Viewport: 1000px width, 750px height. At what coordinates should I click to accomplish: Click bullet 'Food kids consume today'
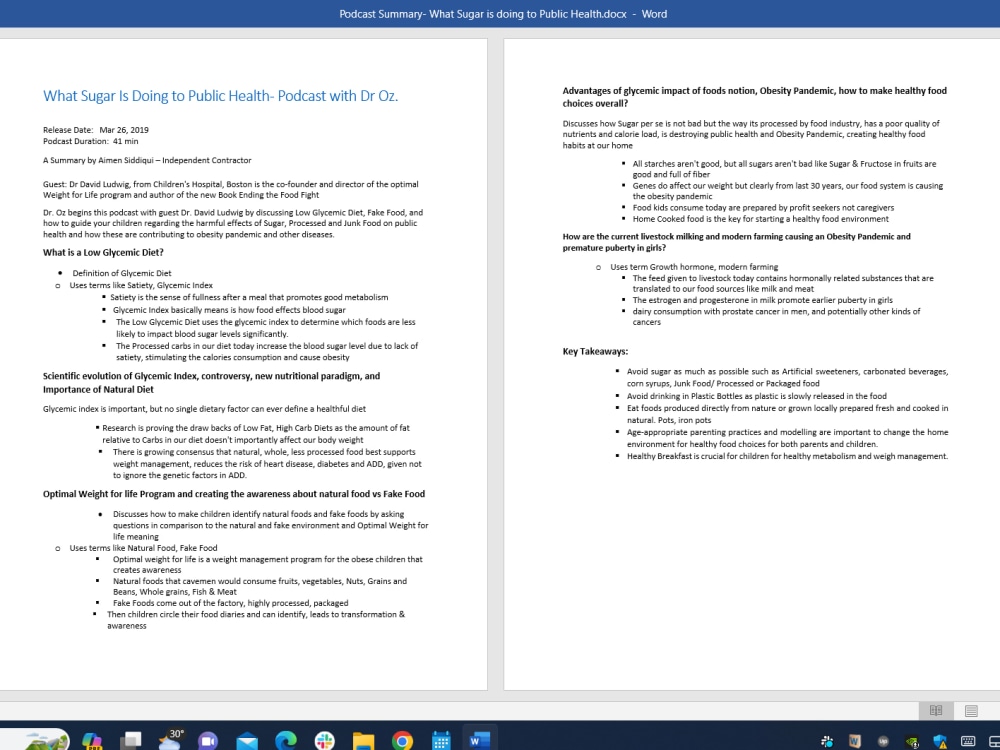(763, 207)
